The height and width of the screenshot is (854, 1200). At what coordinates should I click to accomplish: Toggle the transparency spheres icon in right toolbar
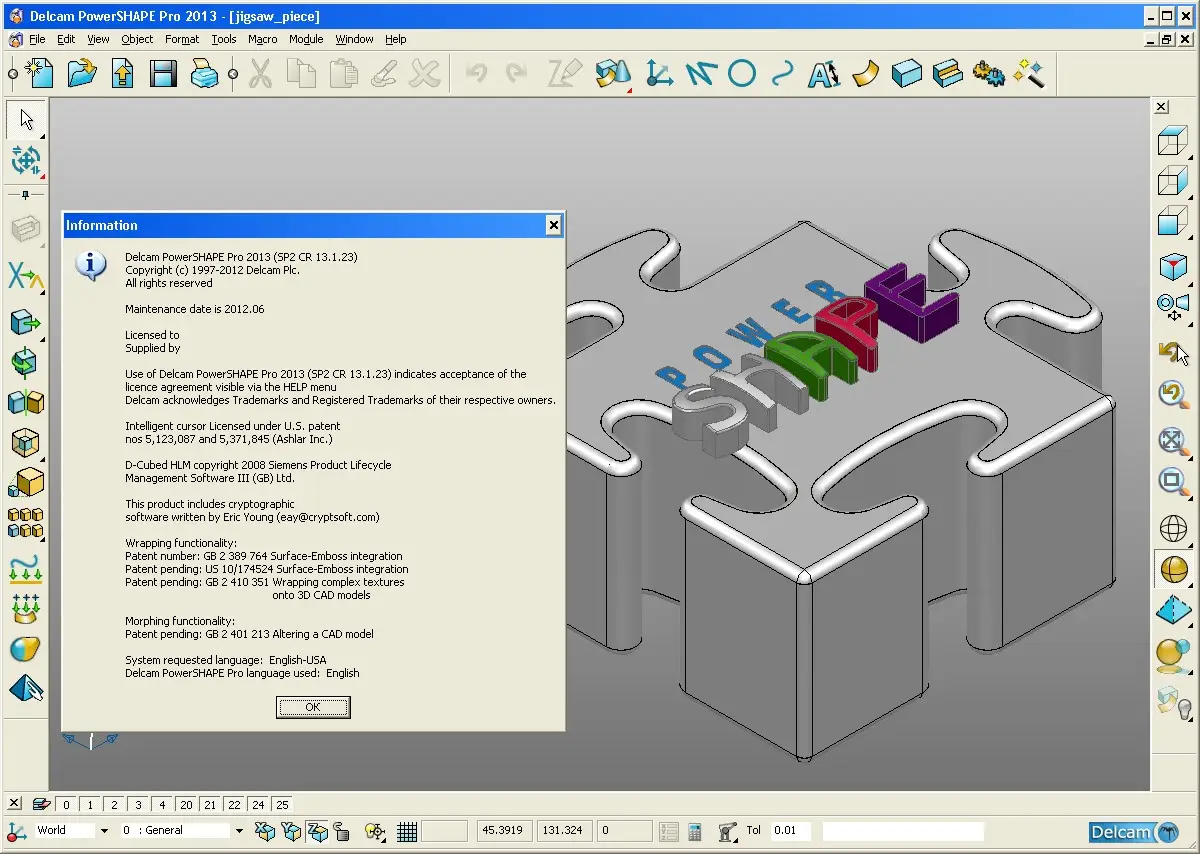point(1172,655)
